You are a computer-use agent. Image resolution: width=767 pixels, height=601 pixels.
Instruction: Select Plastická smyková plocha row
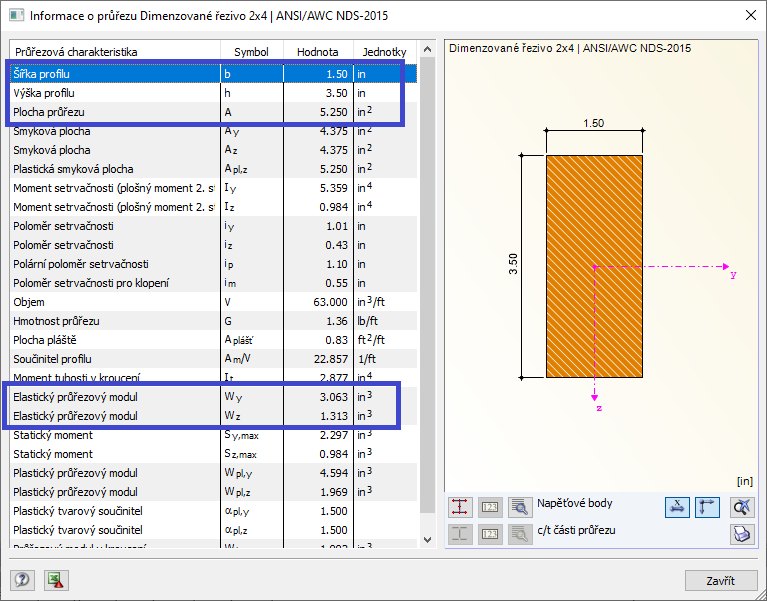pos(213,169)
